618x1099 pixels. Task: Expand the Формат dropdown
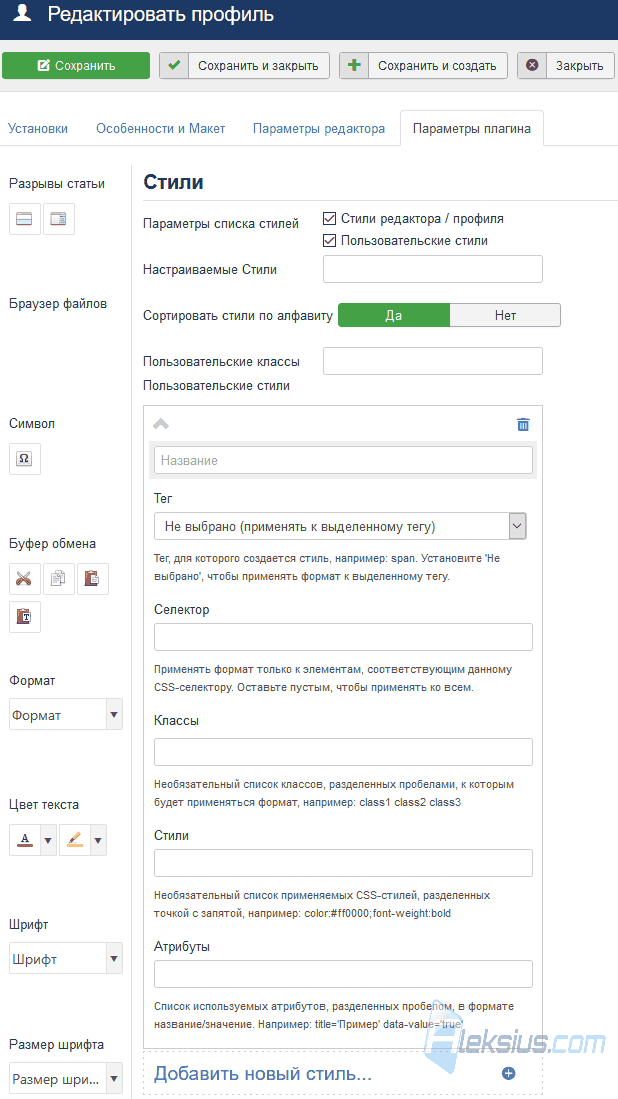coord(66,714)
